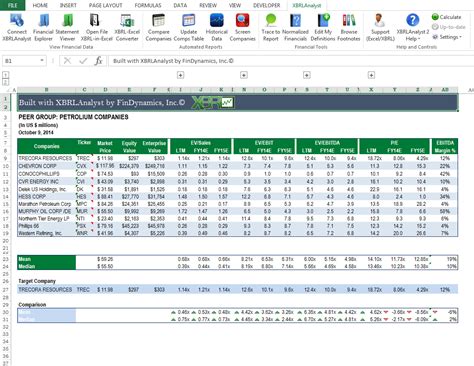Image resolution: width=474 pixels, height=366 pixels.
Task: Expand the column group above EV/EBITDA
Action: coord(307,75)
